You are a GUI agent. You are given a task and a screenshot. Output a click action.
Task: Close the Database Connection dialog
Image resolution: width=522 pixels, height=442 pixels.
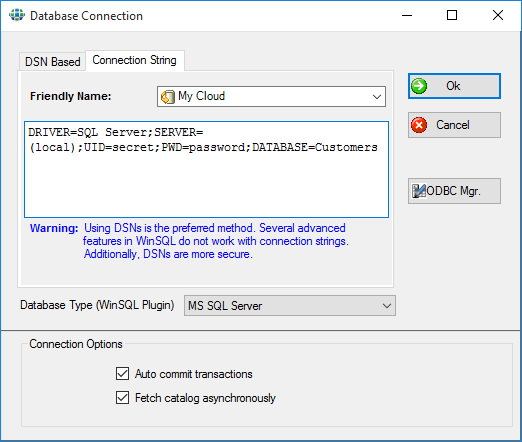498,15
